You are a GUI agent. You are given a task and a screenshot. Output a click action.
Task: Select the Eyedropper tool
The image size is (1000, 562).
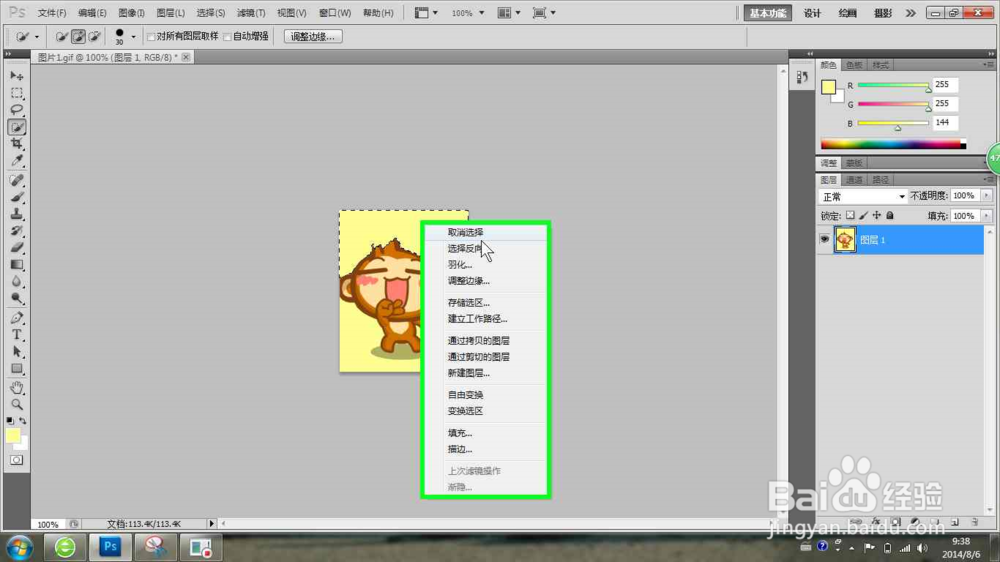coord(17,161)
